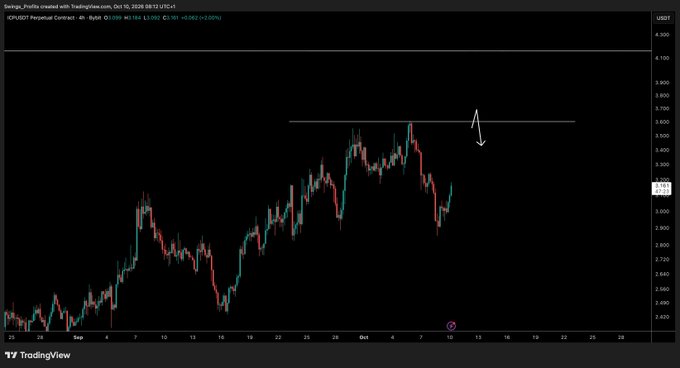Viewport: 680px width, 368px height.
Task: Click the 3.300 price axis label
Action: tap(662, 165)
